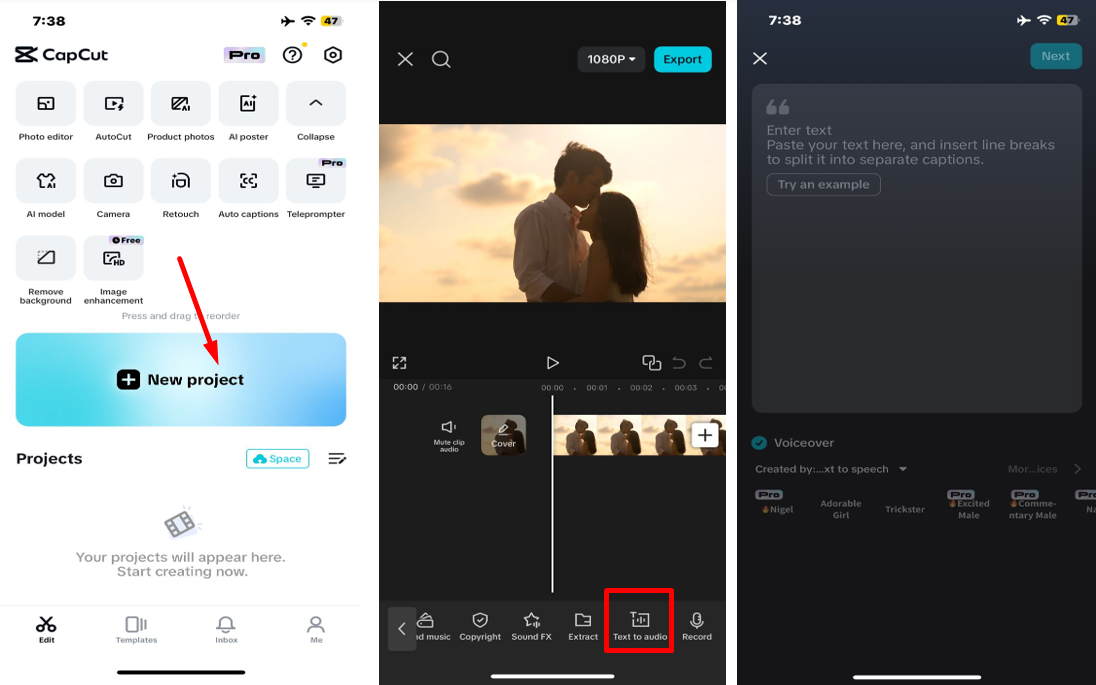Select the Commentary Male voice

pos(1032,505)
